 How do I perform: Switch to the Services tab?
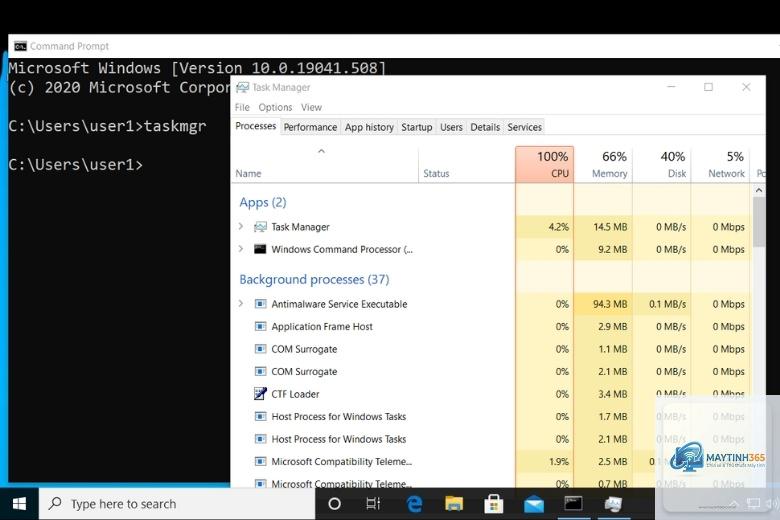tap(524, 127)
